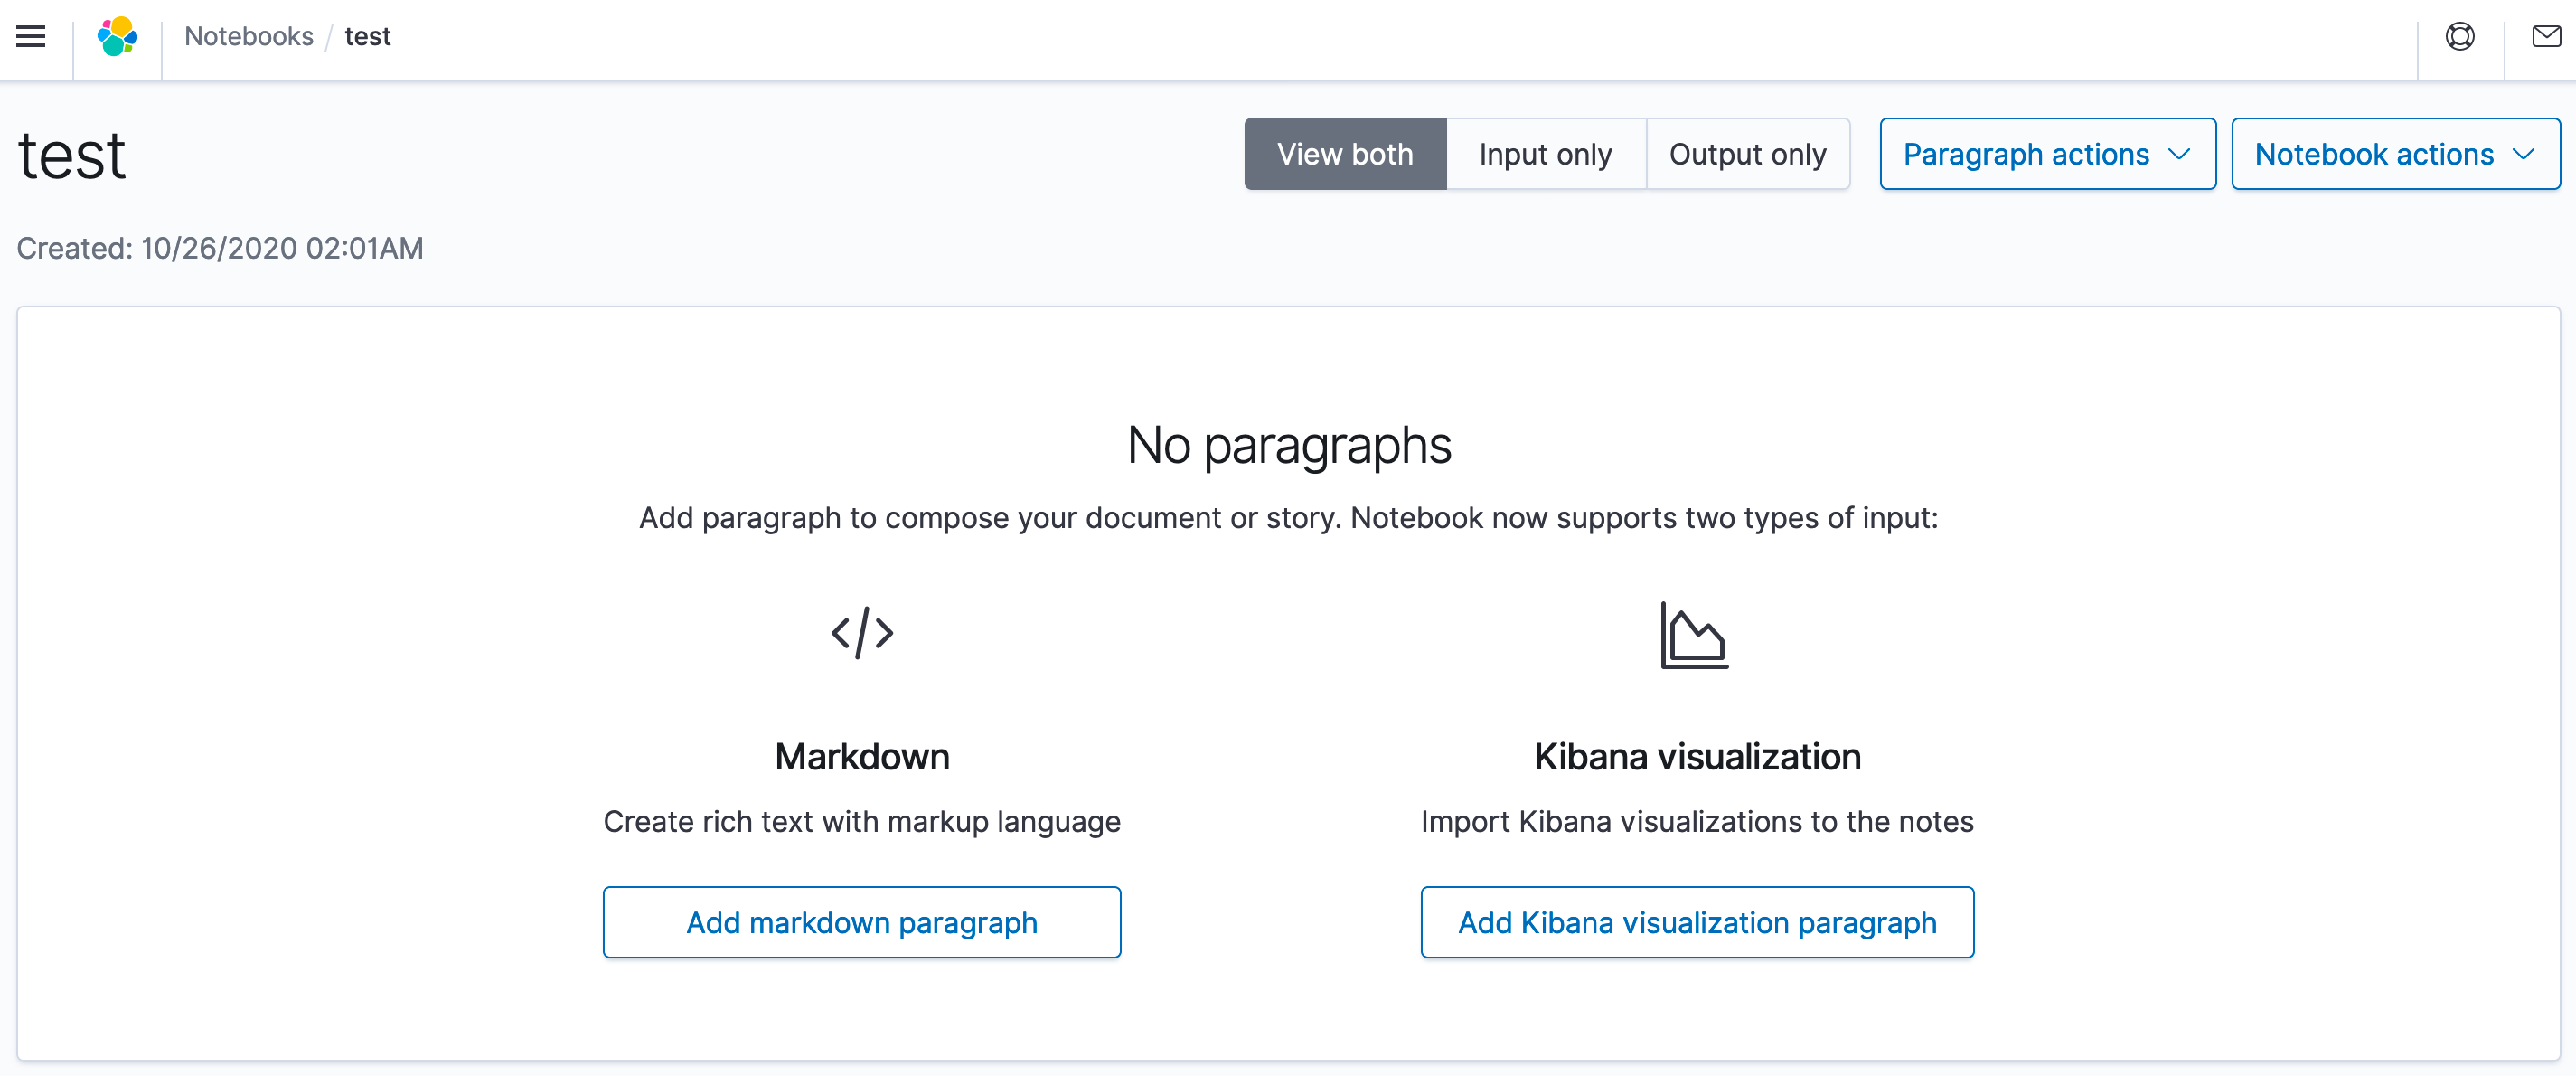Click the notebook title test heading
Viewport: 2576px width, 1076px height.
click(72, 156)
